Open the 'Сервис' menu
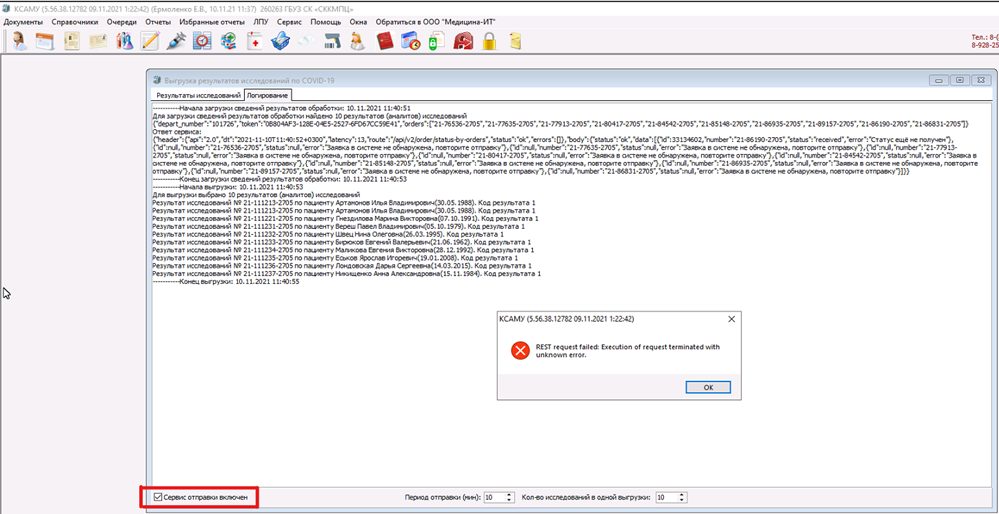 289,21
